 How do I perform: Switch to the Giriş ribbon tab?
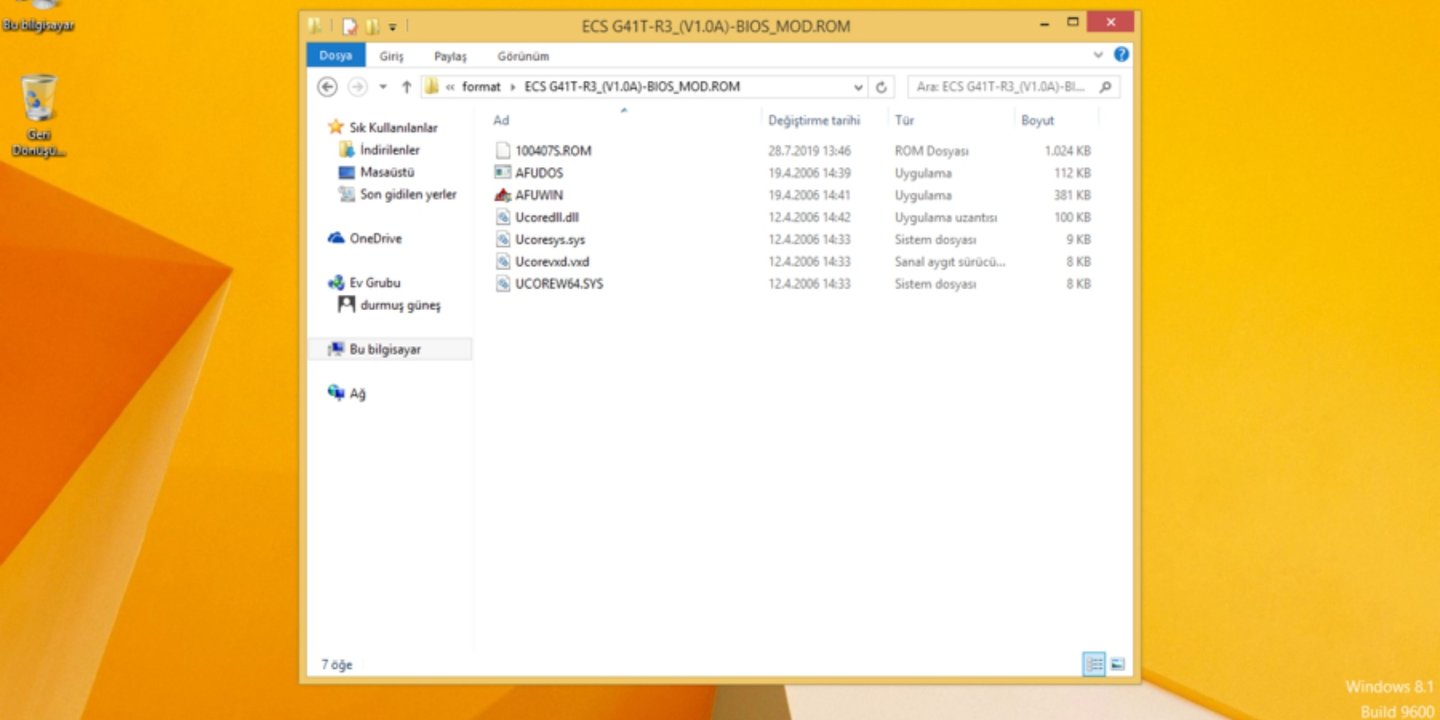(x=391, y=57)
